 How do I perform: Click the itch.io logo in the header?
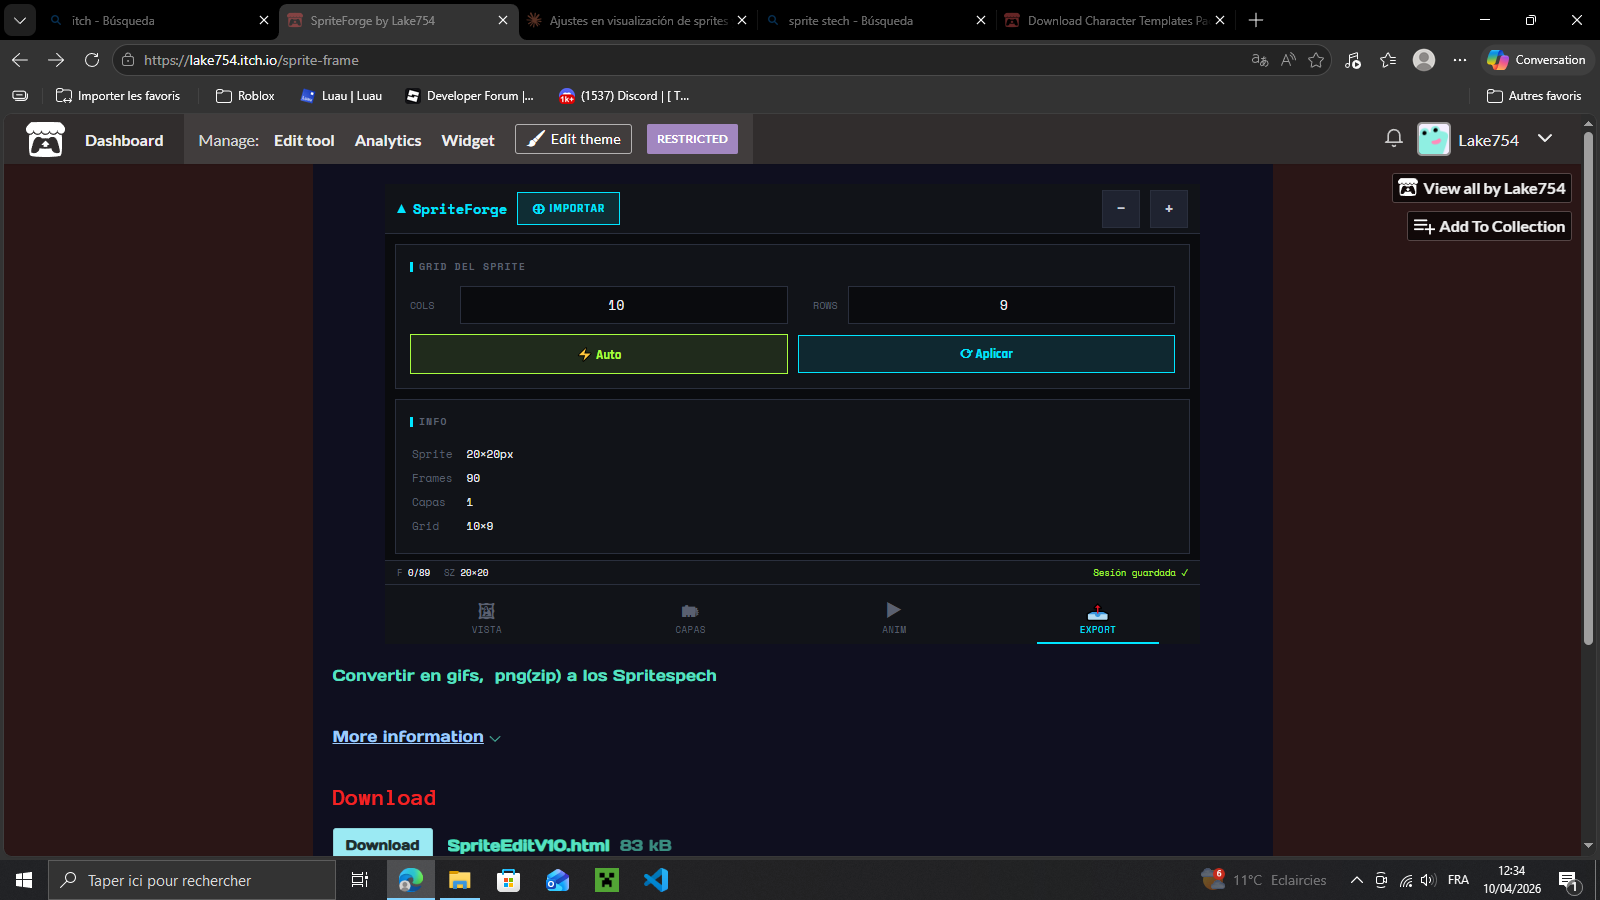coord(45,140)
